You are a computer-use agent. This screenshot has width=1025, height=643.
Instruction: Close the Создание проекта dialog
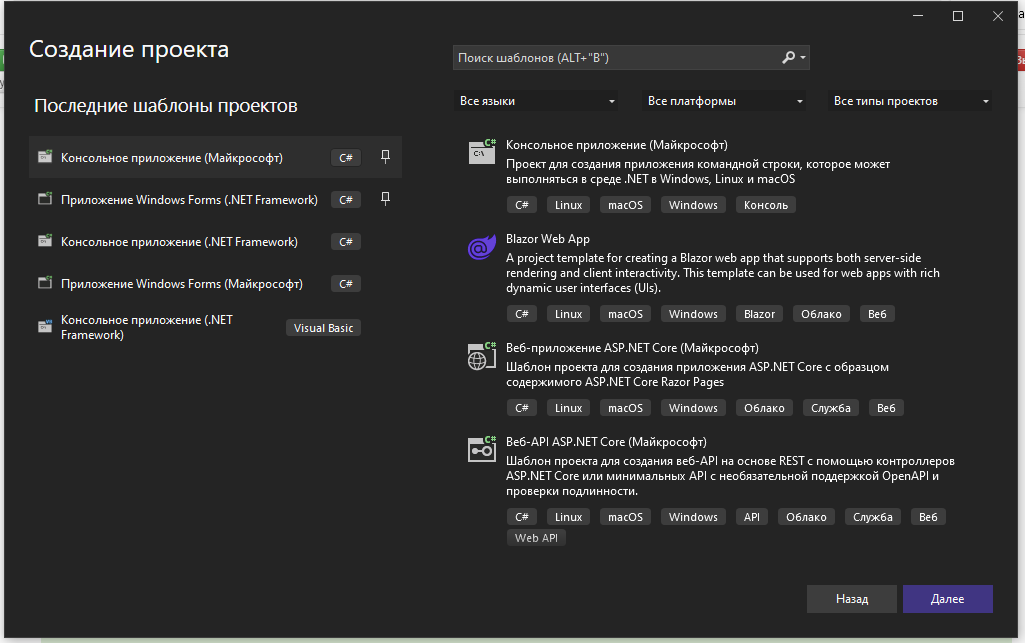click(x=998, y=16)
